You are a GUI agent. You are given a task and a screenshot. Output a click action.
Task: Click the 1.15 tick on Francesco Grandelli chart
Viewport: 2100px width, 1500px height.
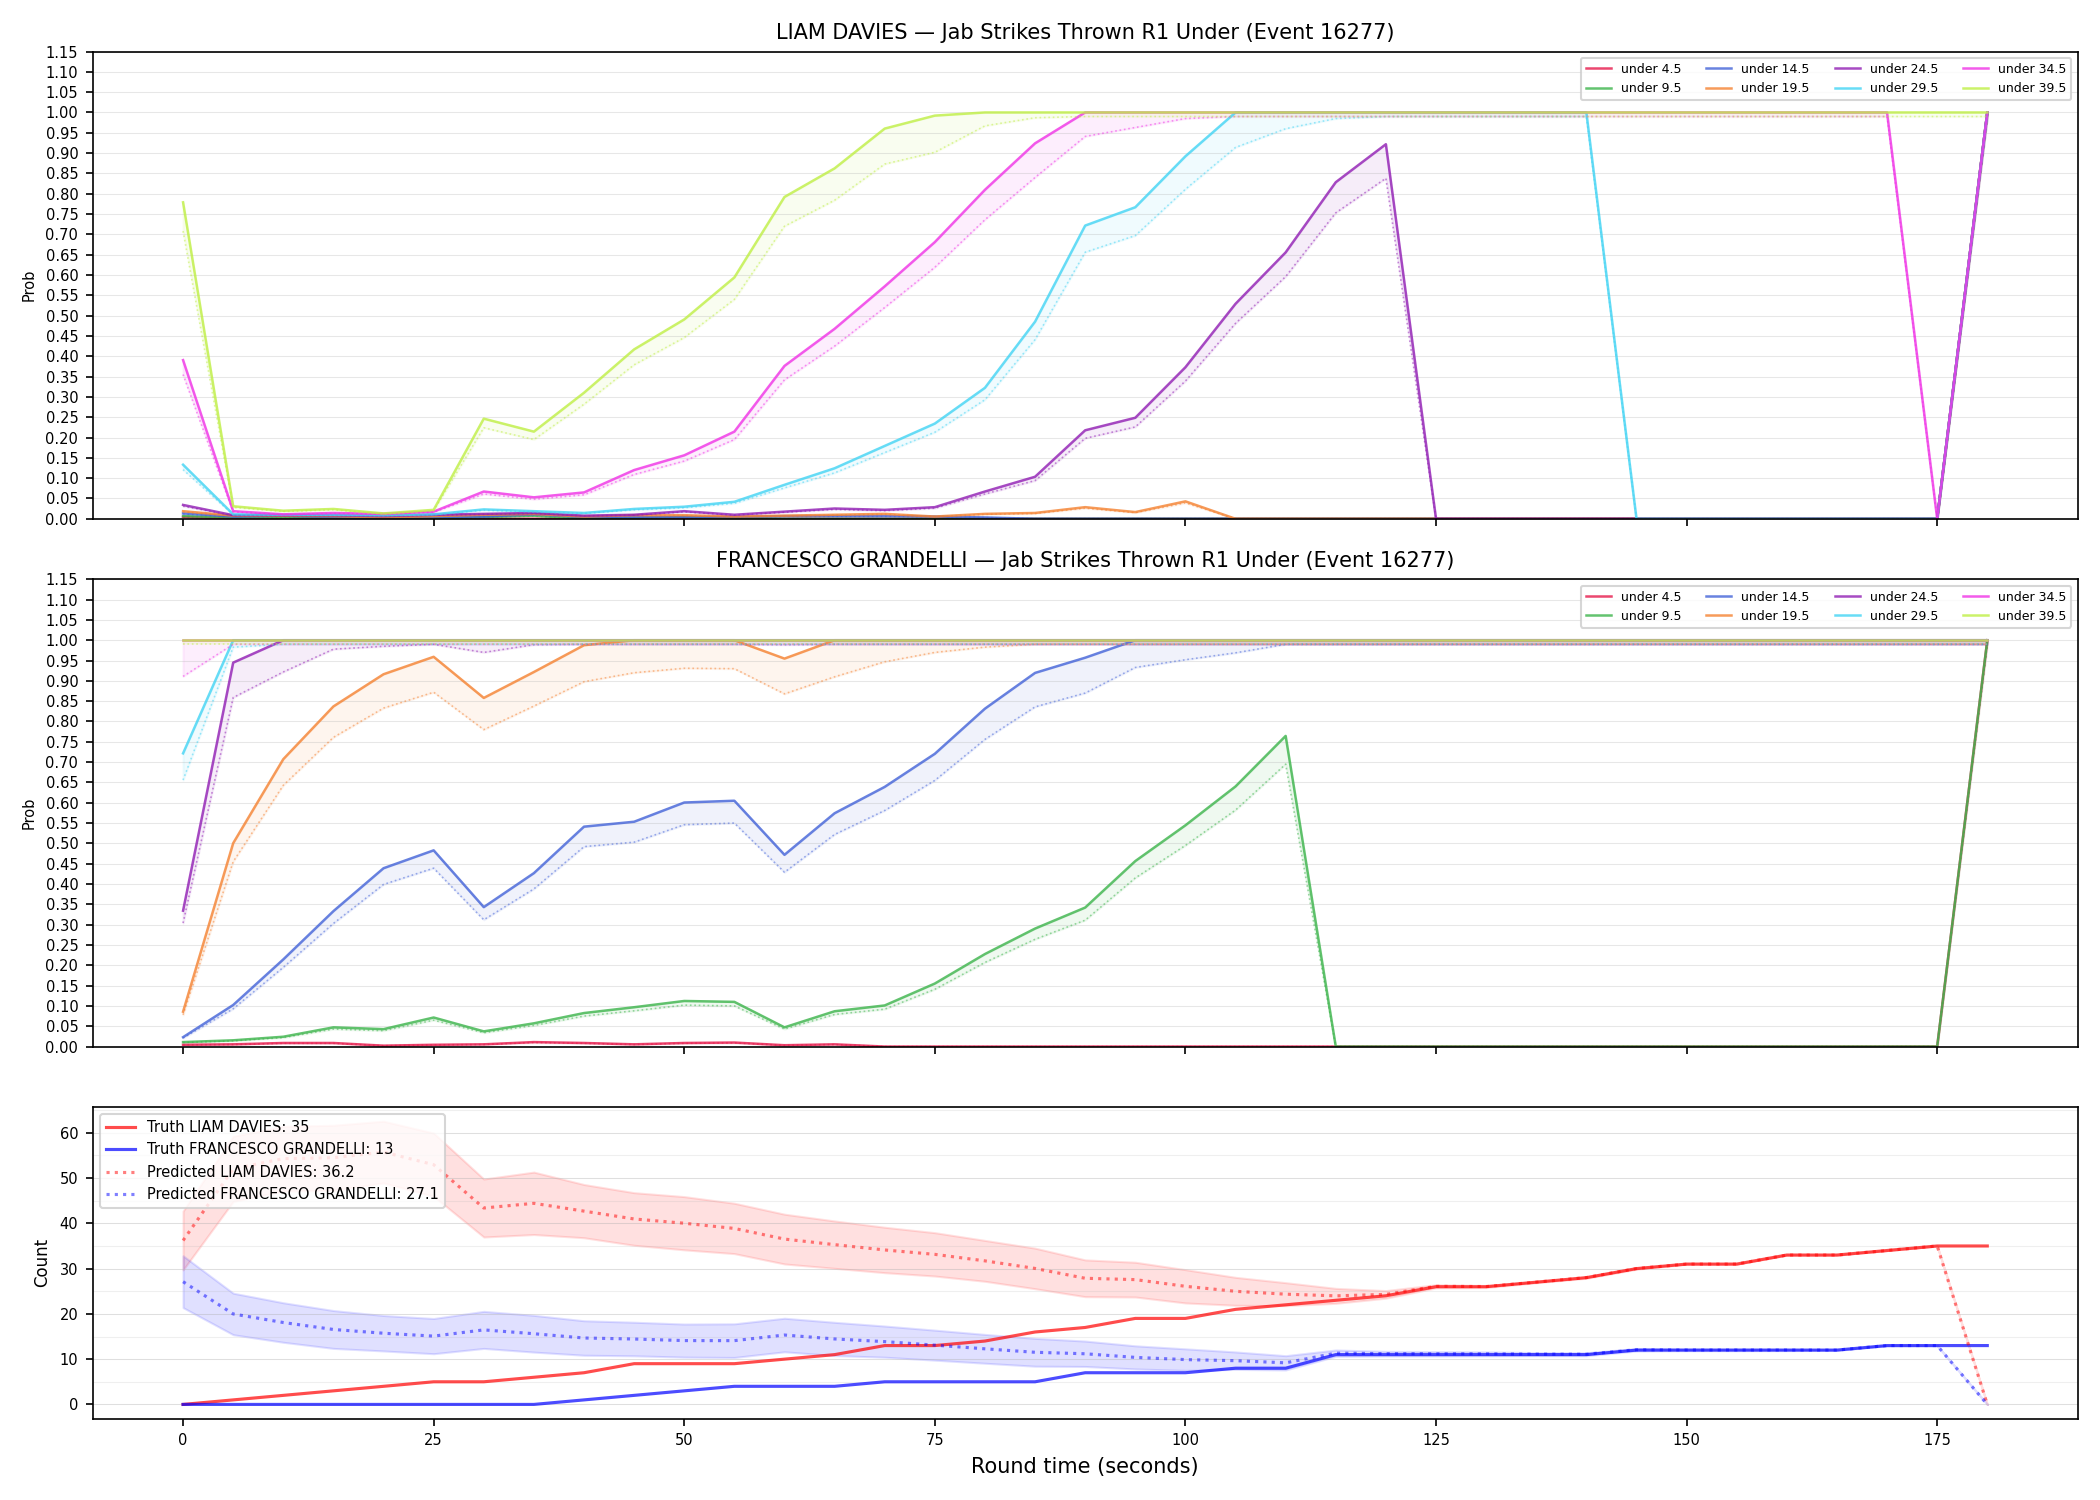[62, 580]
